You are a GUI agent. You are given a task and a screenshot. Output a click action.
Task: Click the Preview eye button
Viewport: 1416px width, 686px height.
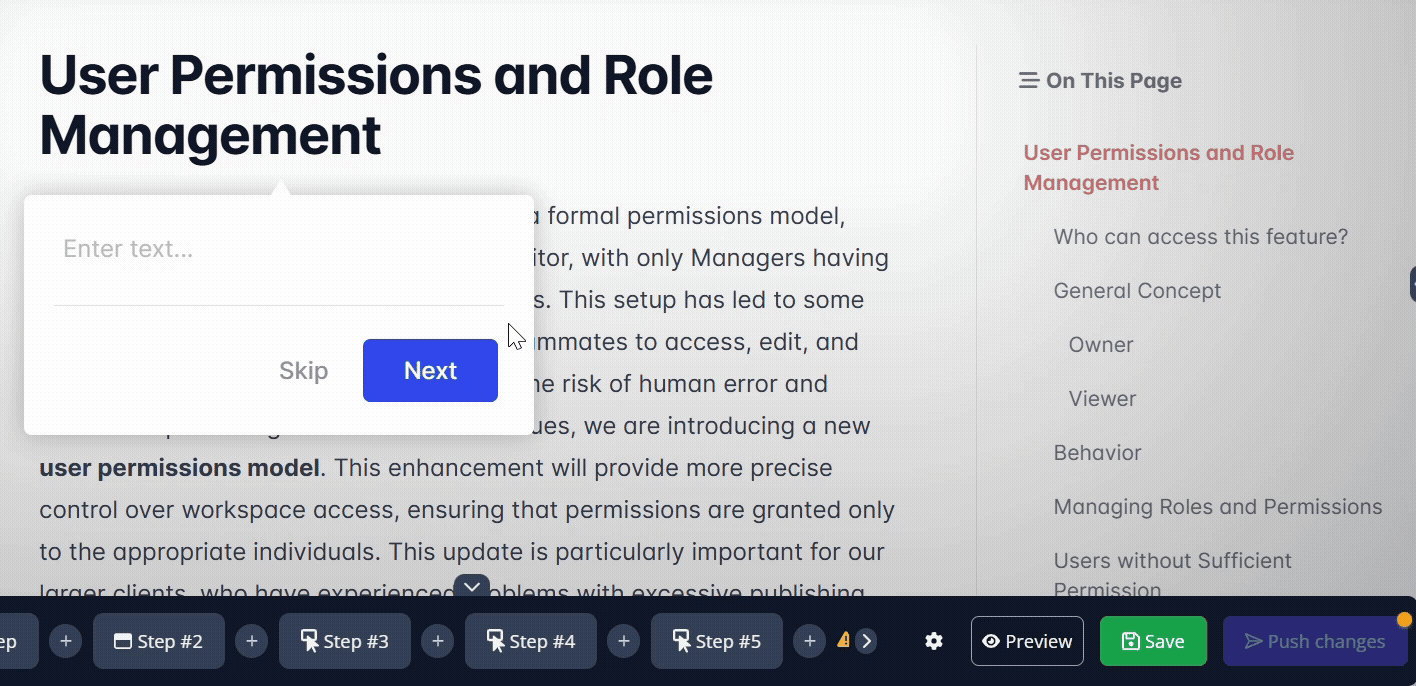click(1027, 641)
